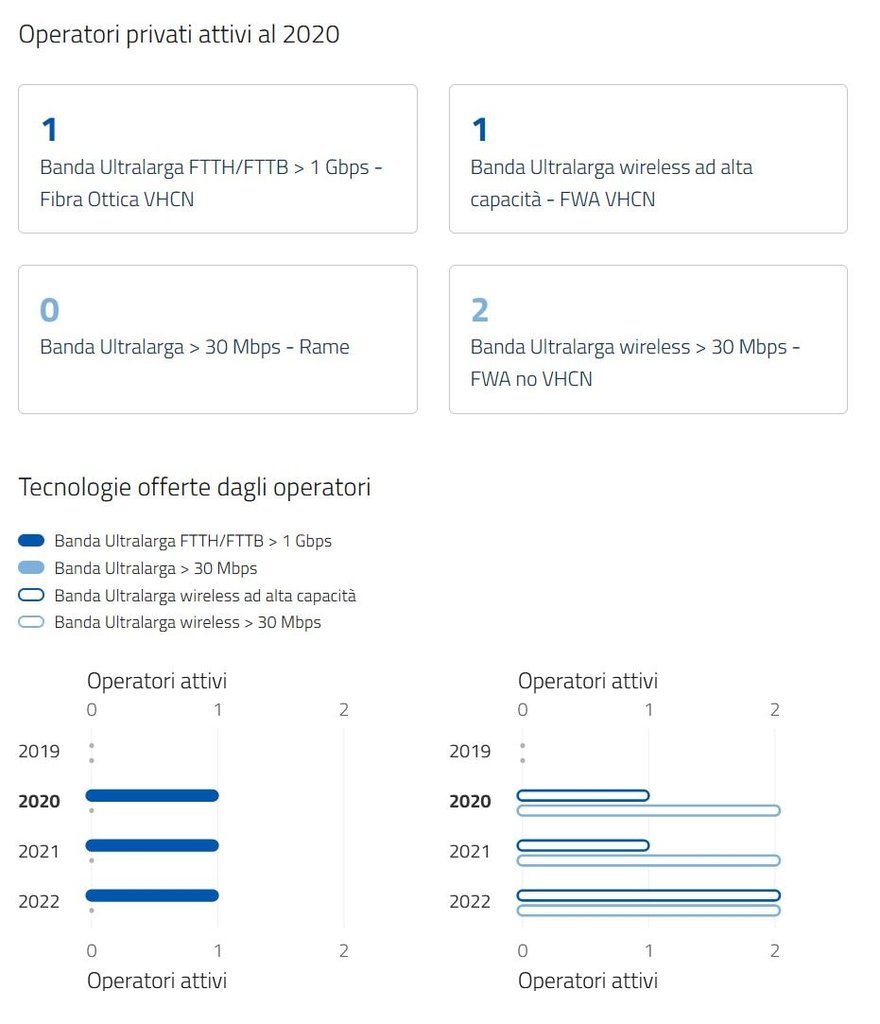The height and width of the screenshot is (1024, 880).
Task: Click the 'Tecnologie offerte dagli operatori' heading
Action: (195, 488)
